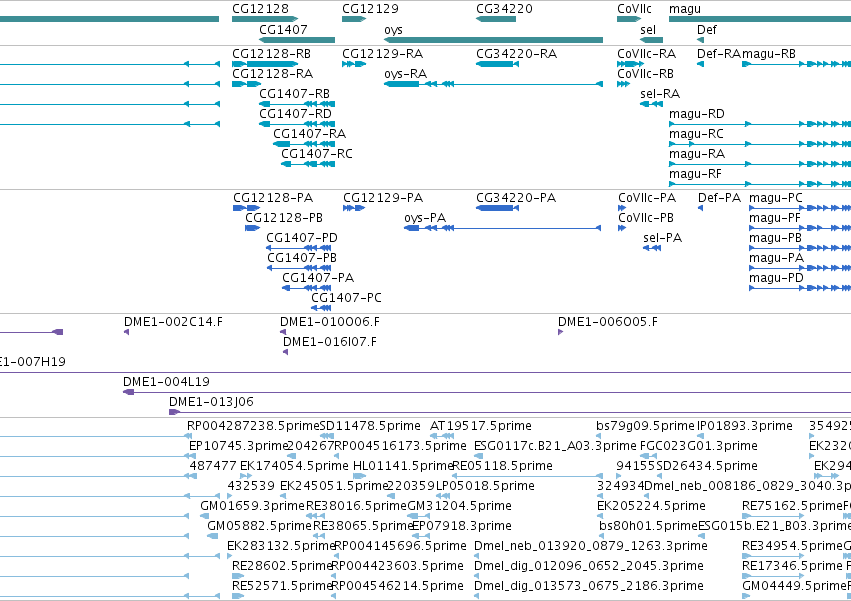
Task: Click CG1407-RB transcript label
Action: [294, 94]
